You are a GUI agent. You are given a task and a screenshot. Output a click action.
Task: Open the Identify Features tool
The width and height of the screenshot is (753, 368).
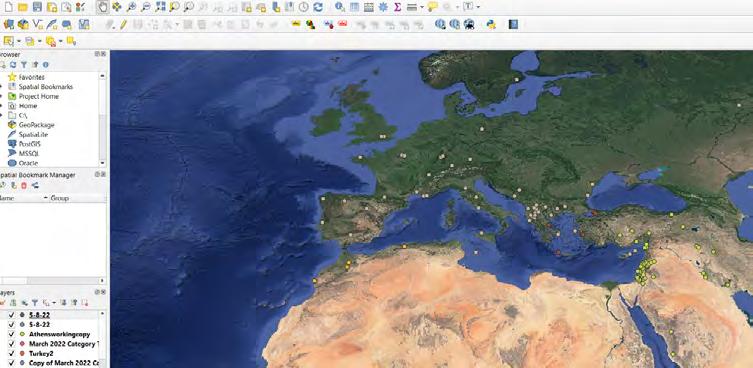(340, 7)
